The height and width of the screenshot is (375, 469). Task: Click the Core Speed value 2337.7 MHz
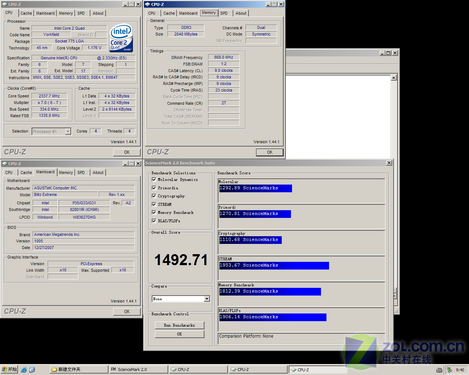(49, 96)
